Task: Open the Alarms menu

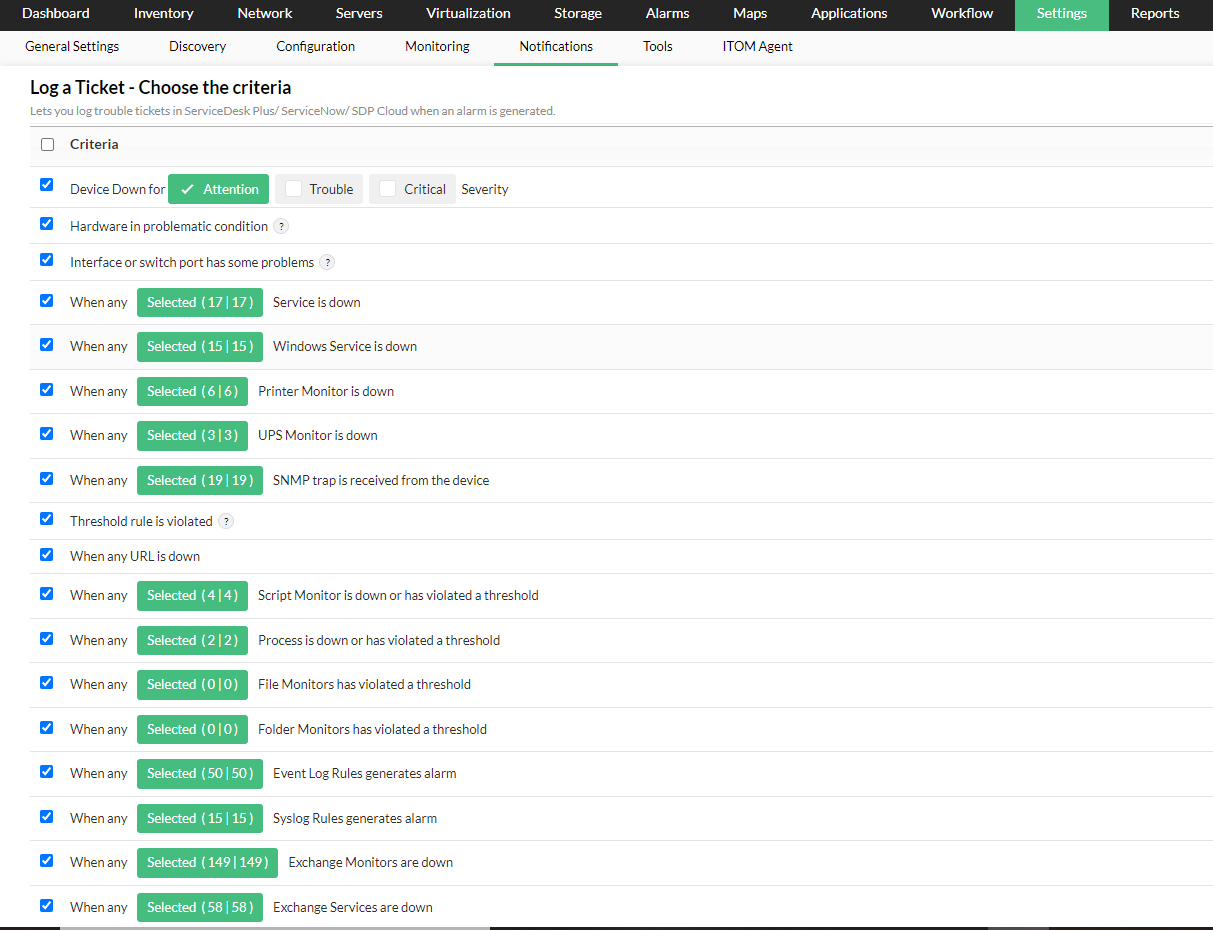Action: click(x=667, y=14)
